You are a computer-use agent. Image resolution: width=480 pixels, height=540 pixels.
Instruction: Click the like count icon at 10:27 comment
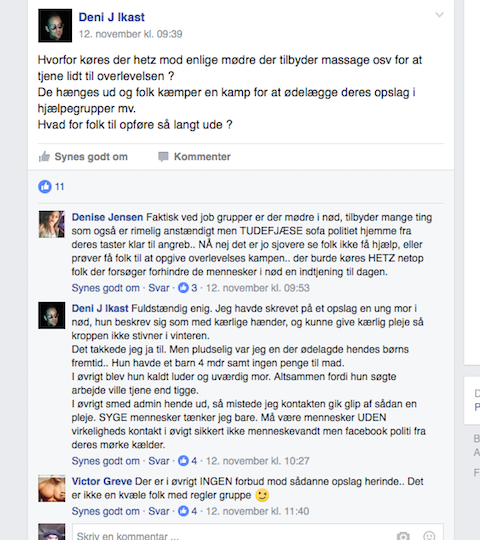pos(183,460)
